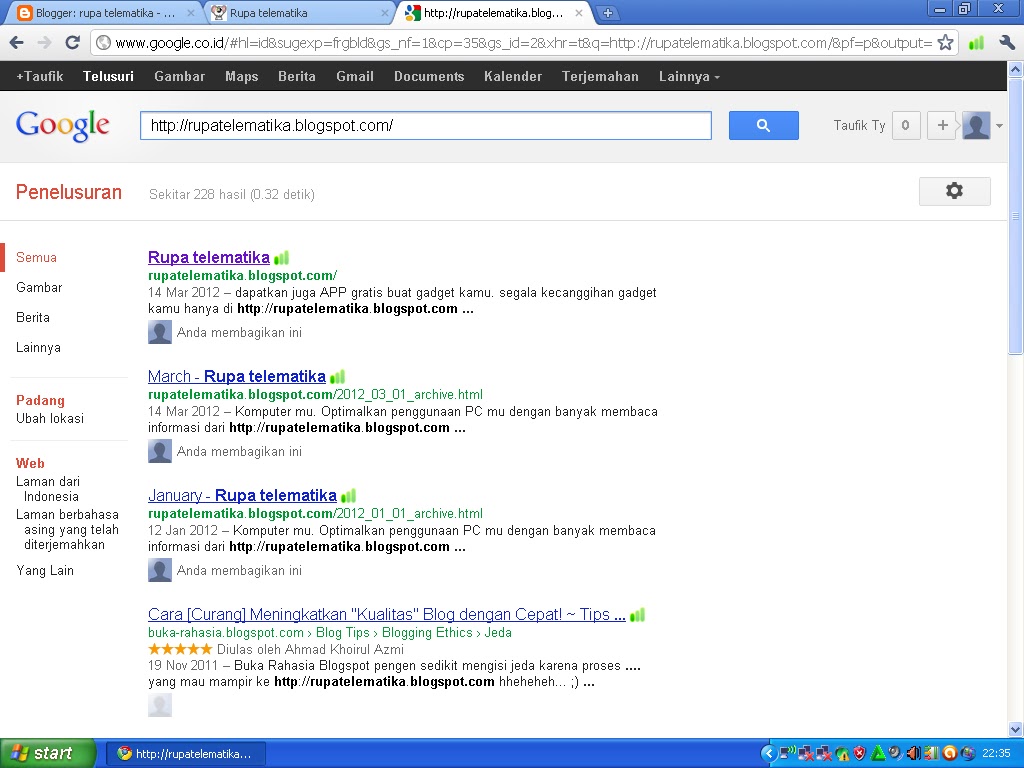Open Kalender in the top bar
This screenshot has width=1024, height=768.
tap(513, 76)
